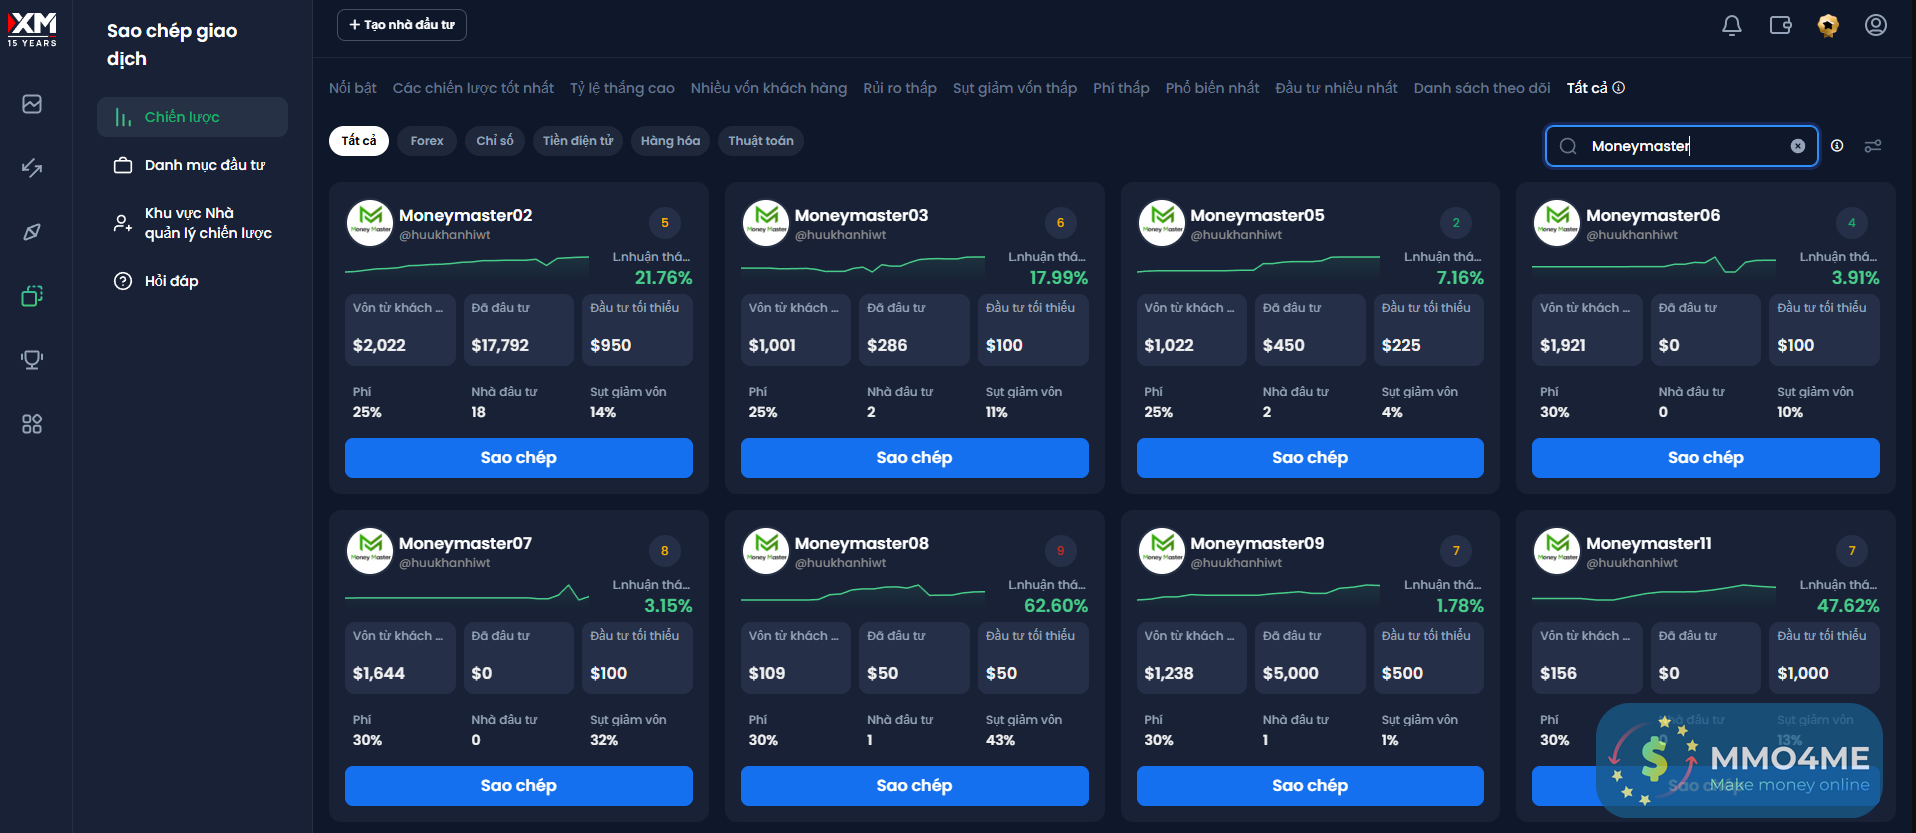The image size is (1916, 833).
Task: Click the risk badge 5 on Moneymaster02
Action: [665, 223]
